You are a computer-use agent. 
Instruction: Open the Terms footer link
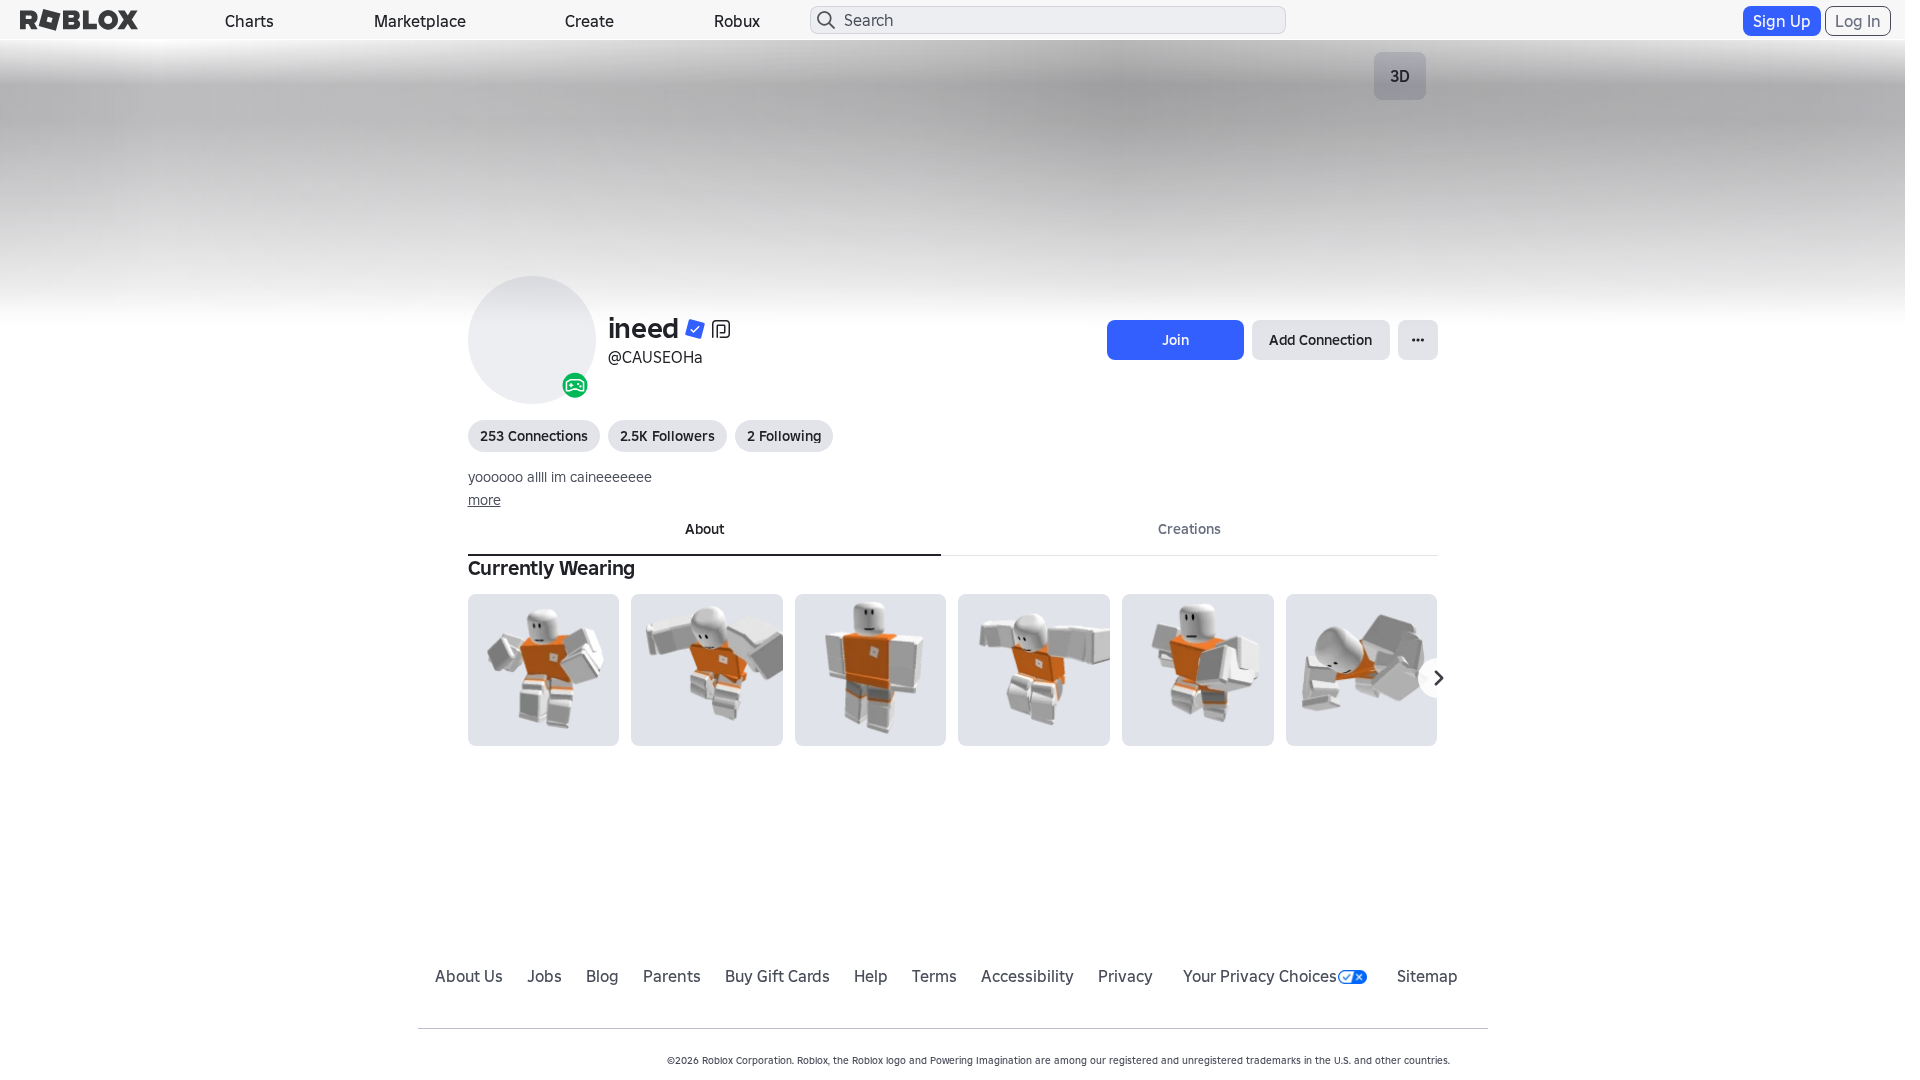(934, 976)
